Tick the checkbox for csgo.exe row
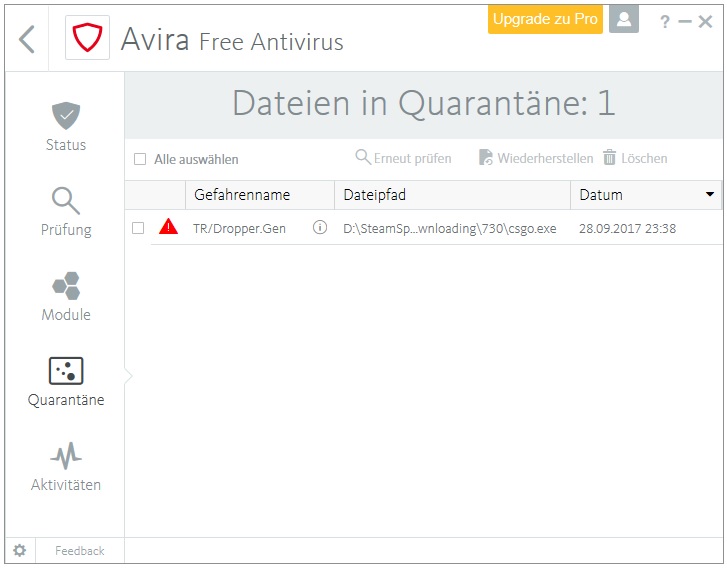 click(x=138, y=228)
